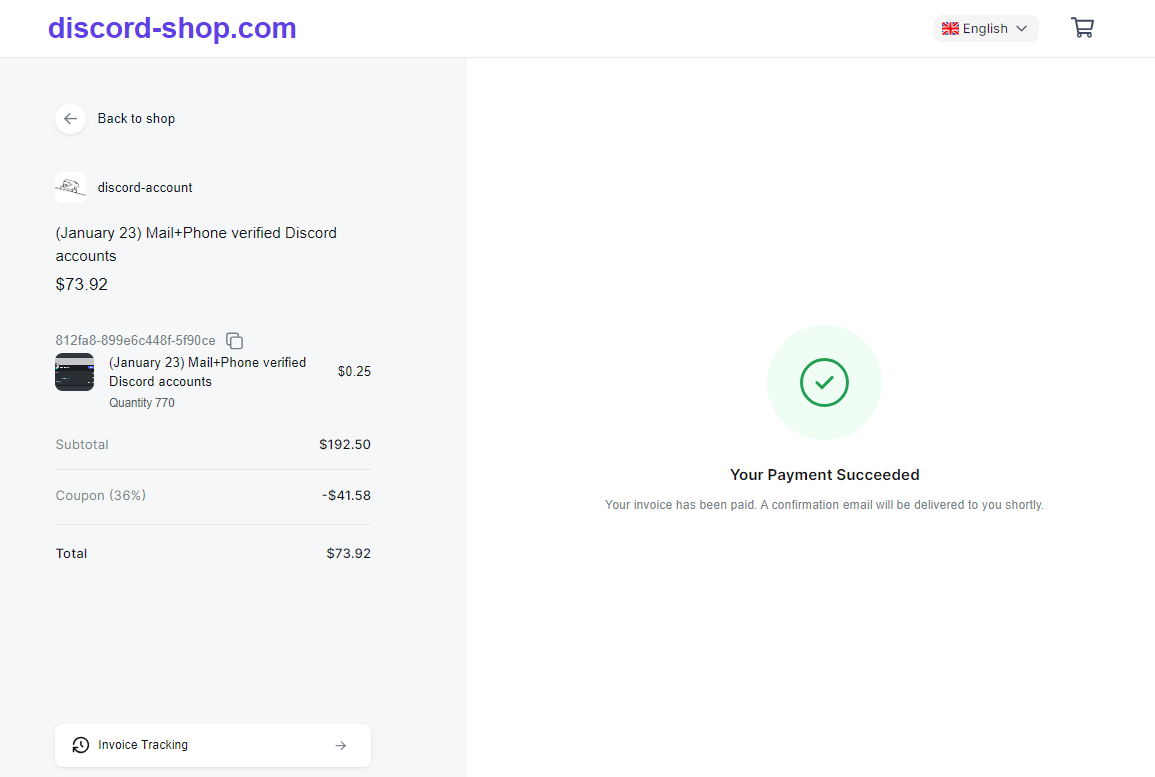This screenshot has width=1155, height=777.
Task: Open the English language dropdown
Action: pyautogui.click(x=986, y=29)
